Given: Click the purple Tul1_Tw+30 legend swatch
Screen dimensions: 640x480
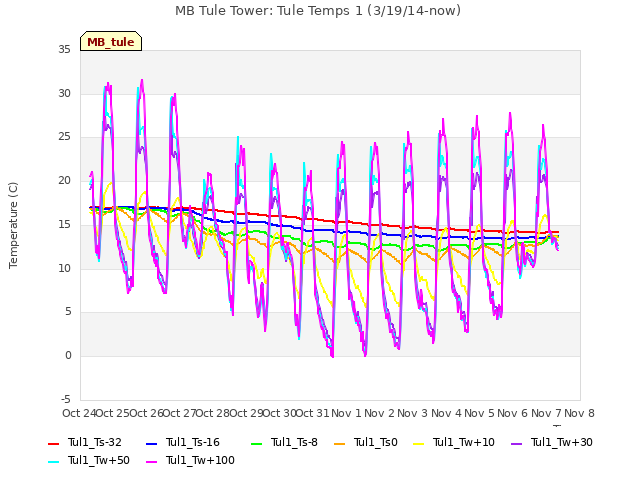Looking at the screenshot, I should tap(517, 443).
